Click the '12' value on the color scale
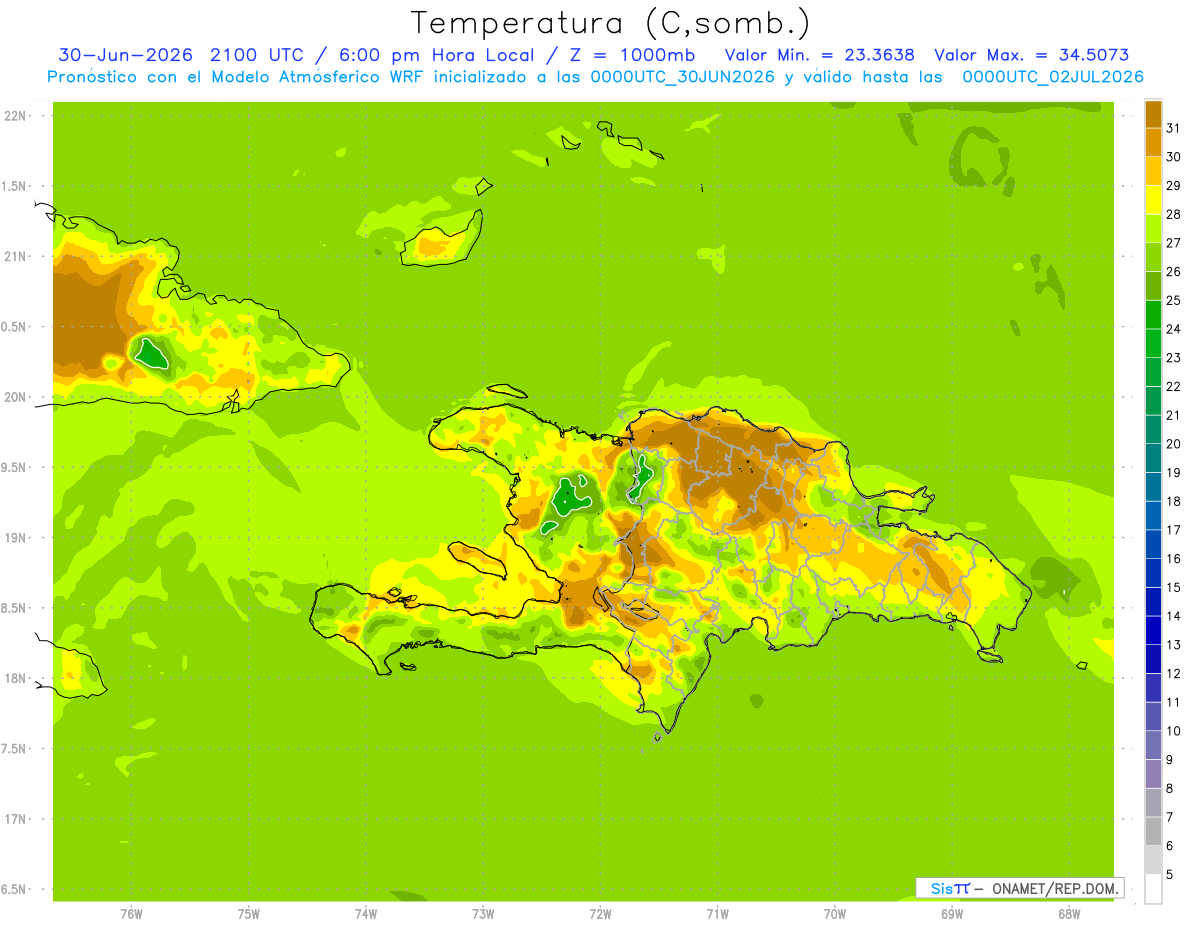This screenshot has width=1200, height=927. pyautogui.click(x=1173, y=674)
